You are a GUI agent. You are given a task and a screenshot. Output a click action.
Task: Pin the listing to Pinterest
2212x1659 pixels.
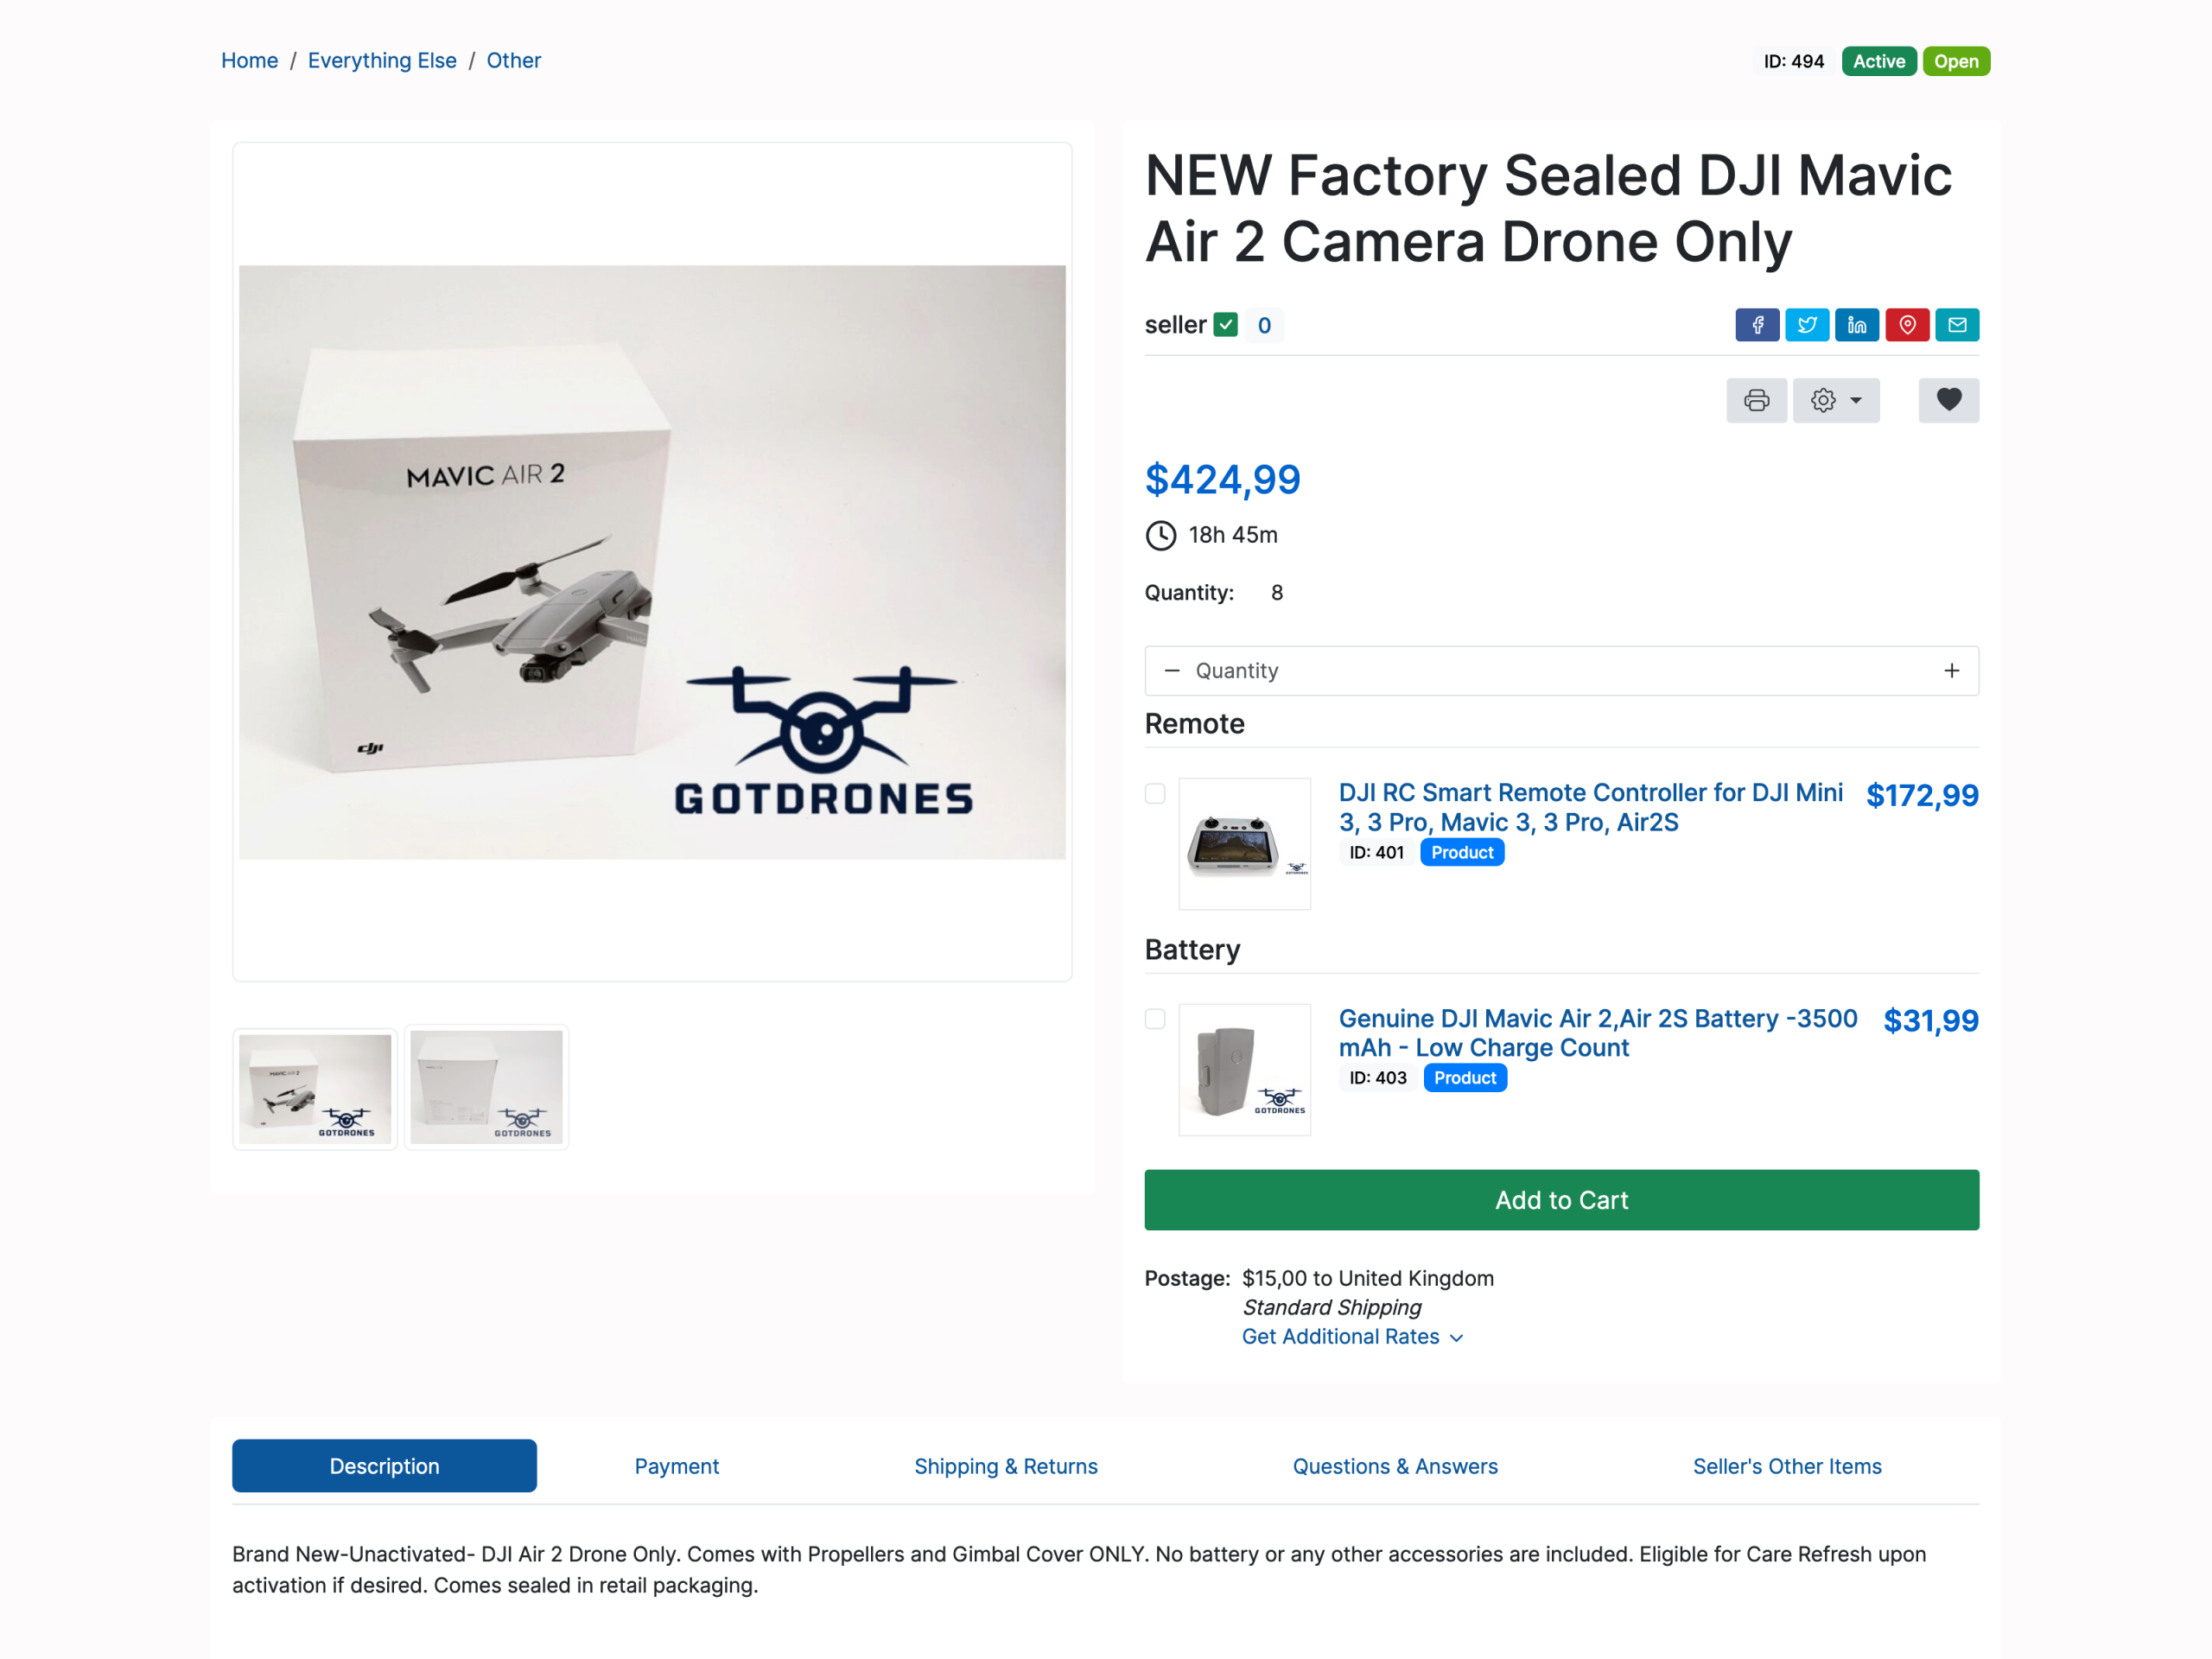[1908, 324]
